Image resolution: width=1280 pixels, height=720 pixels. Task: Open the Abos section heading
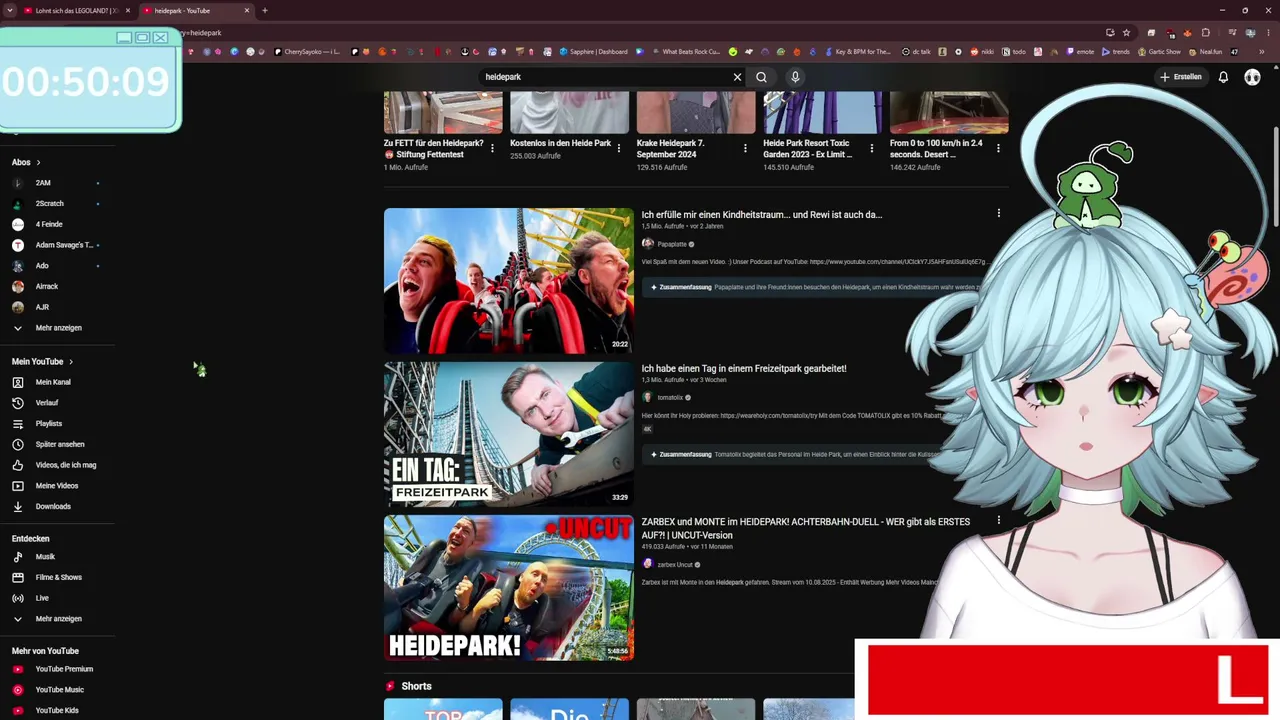coord(26,162)
